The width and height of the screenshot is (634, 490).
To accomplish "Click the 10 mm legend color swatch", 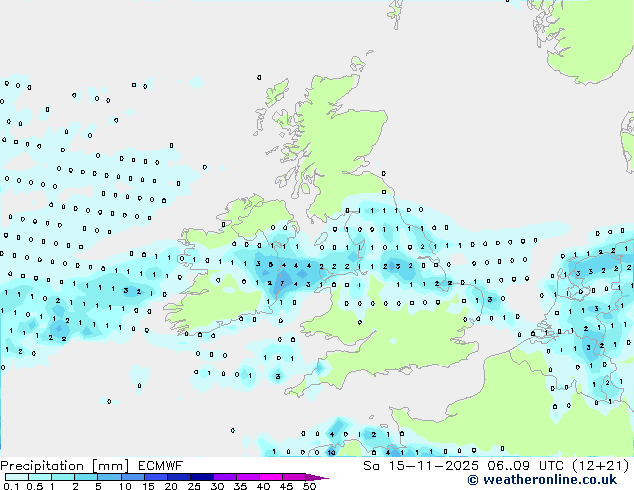I will click(x=132, y=477).
